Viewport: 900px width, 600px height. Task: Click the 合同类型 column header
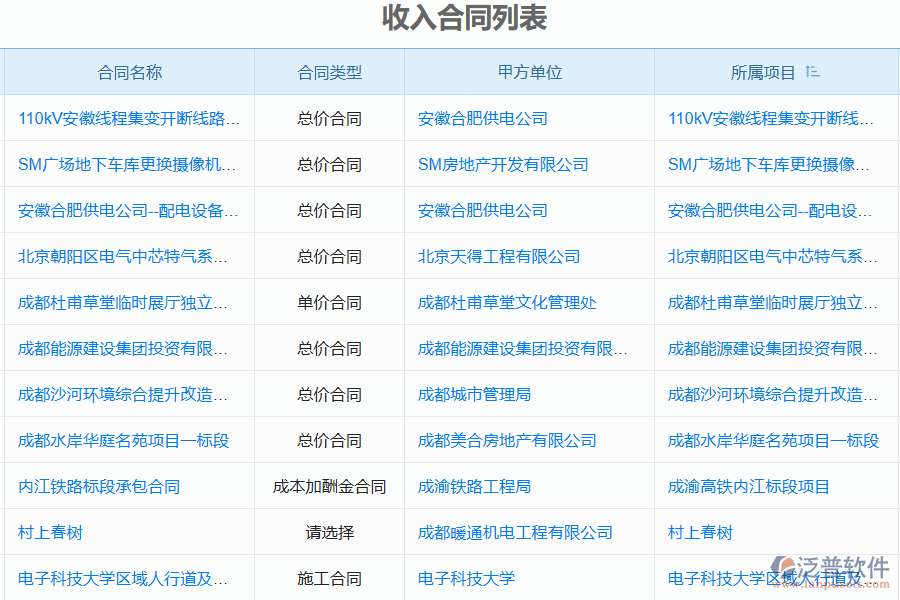point(328,71)
